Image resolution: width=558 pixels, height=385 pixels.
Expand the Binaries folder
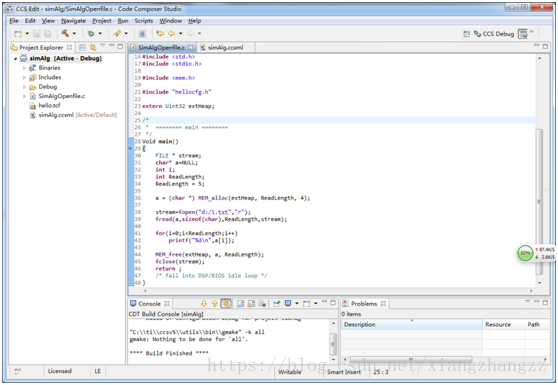(x=24, y=68)
